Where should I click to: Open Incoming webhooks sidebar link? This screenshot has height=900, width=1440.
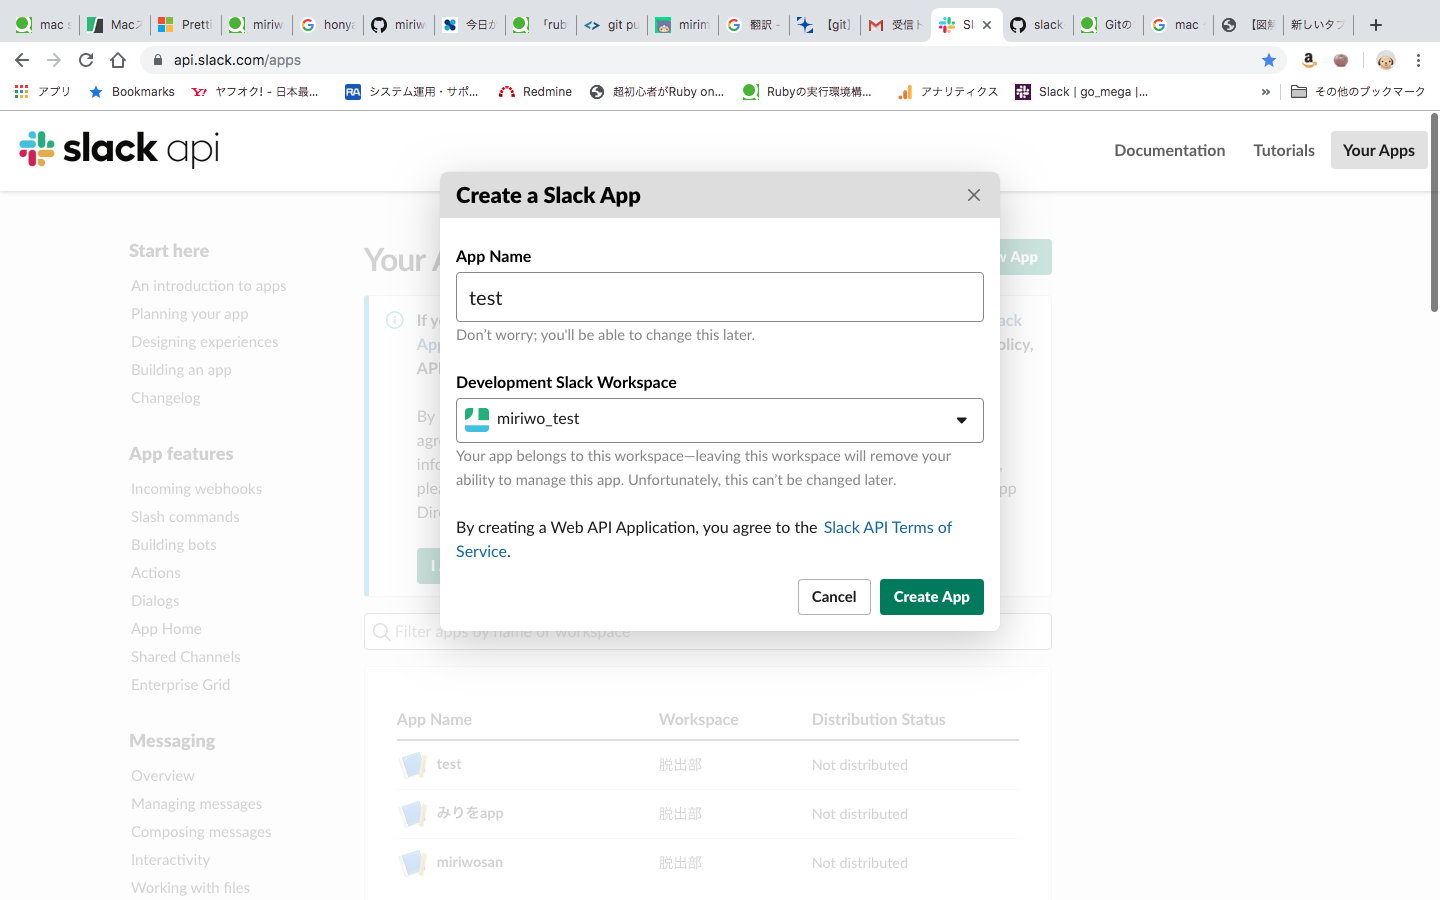coord(196,489)
